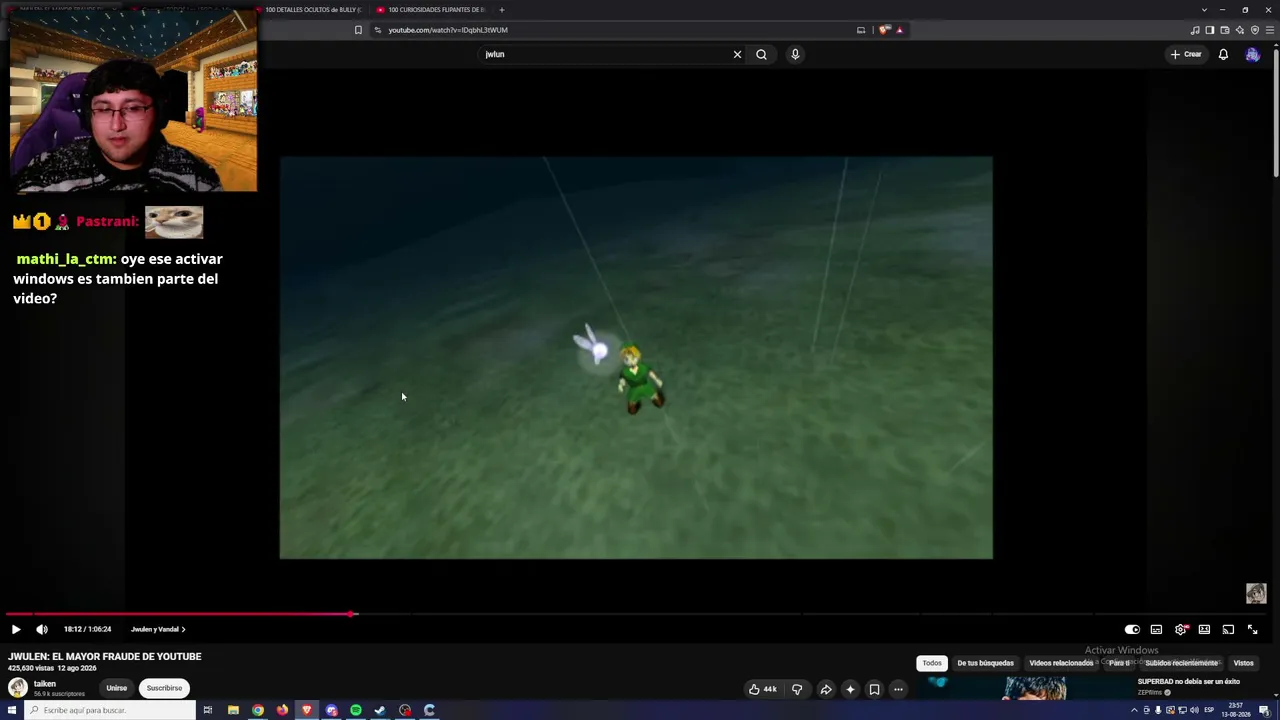Open a new browser tab
Screen dimensions: 1280x720
(x=502, y=10)
